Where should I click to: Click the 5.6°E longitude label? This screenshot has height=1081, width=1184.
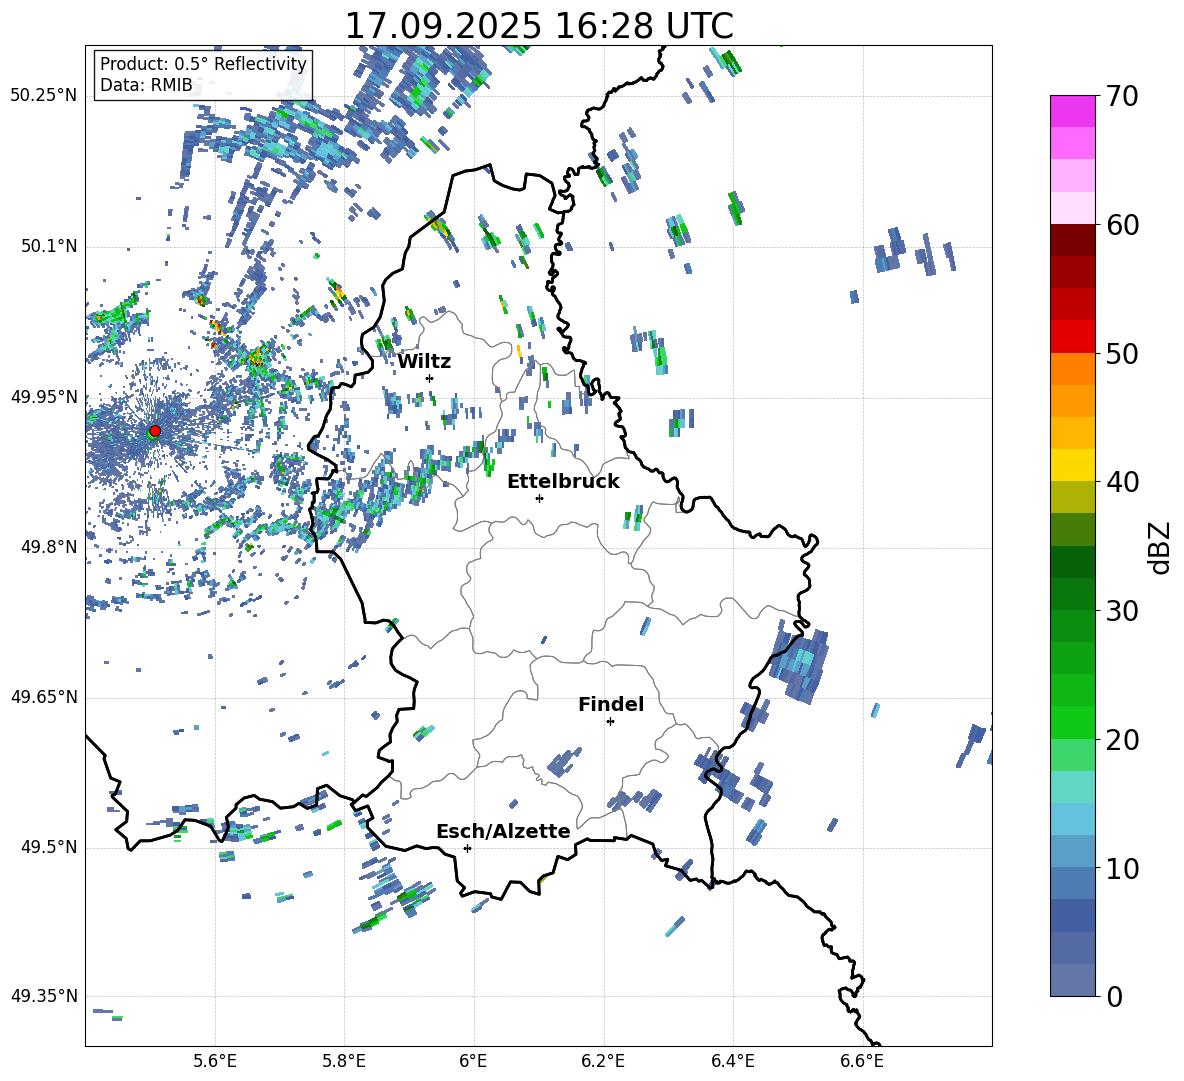(x=215, y=1061)
